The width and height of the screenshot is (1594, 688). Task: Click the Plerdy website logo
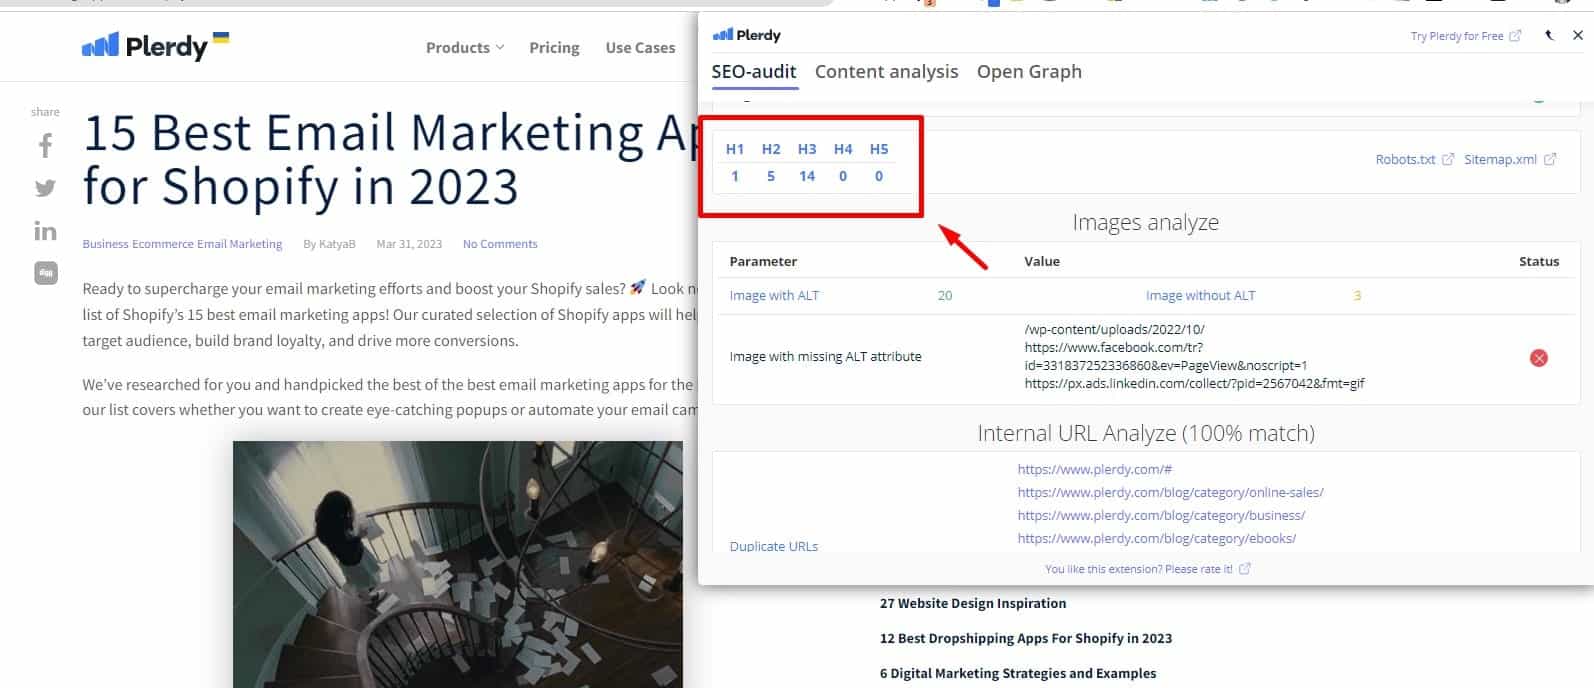[155, 46]
